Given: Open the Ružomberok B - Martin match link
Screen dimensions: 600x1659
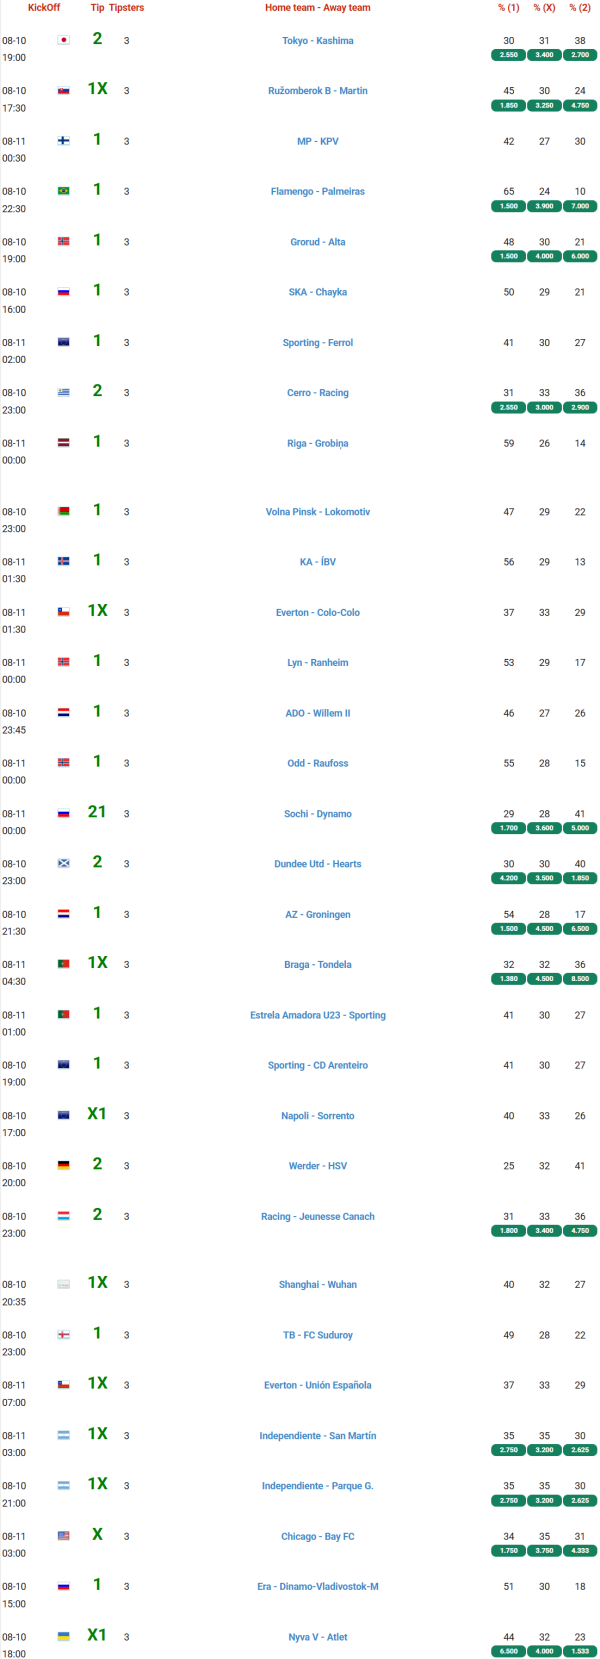Looking at the screenshot, I should point(317,91).
